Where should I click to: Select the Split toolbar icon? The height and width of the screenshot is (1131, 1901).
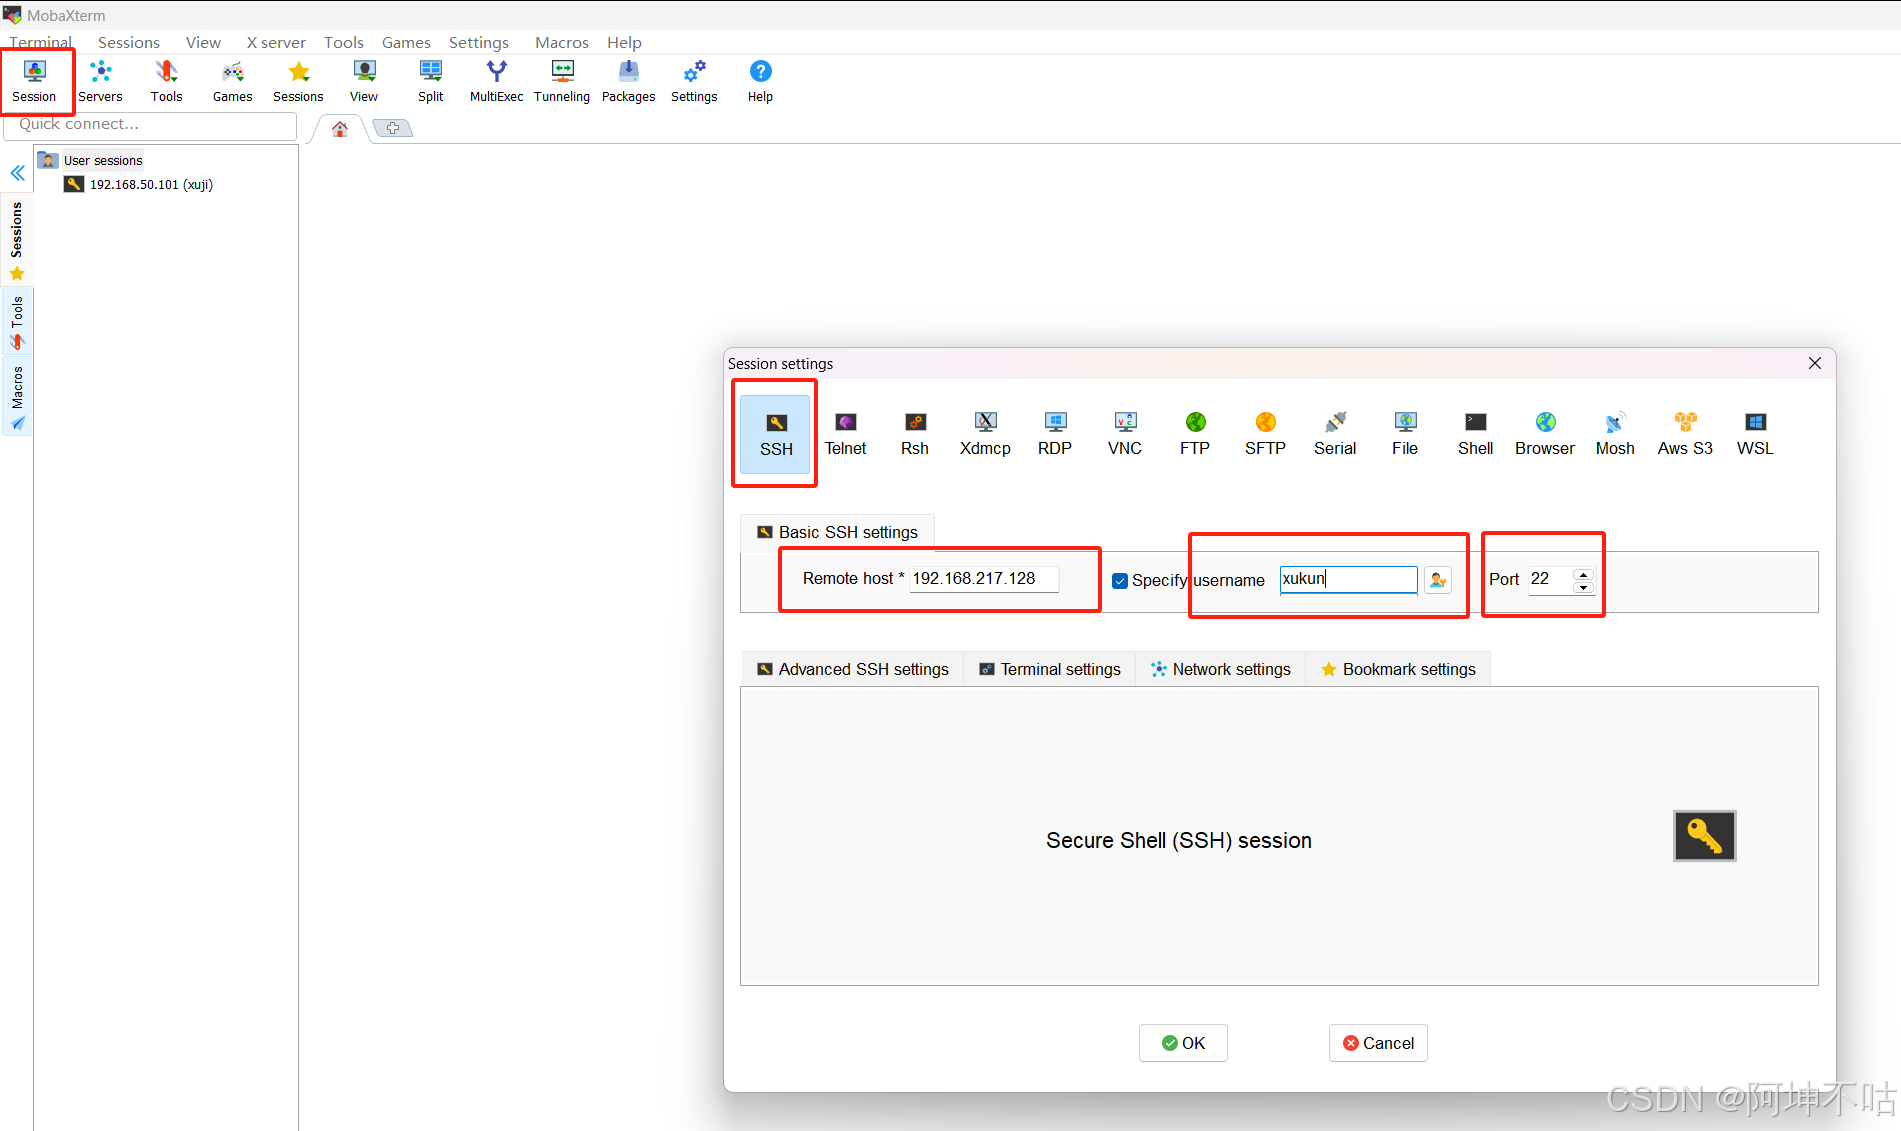[x=430, y=81]
